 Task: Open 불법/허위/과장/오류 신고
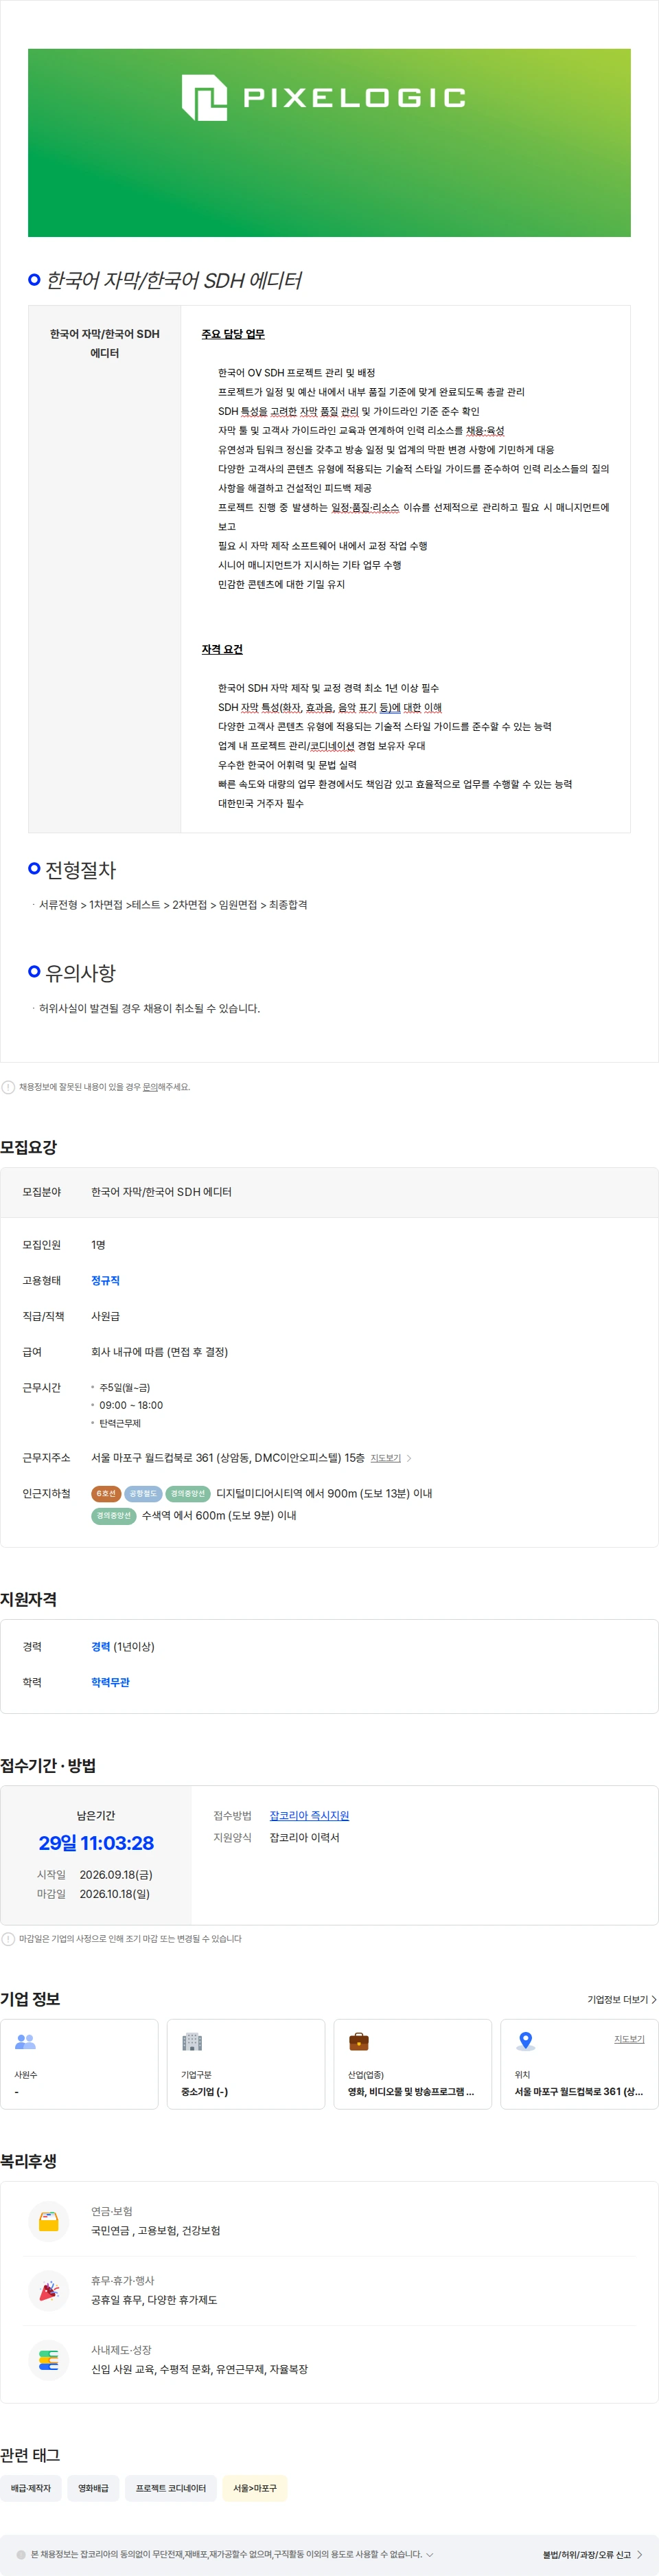click(592, 2554)
